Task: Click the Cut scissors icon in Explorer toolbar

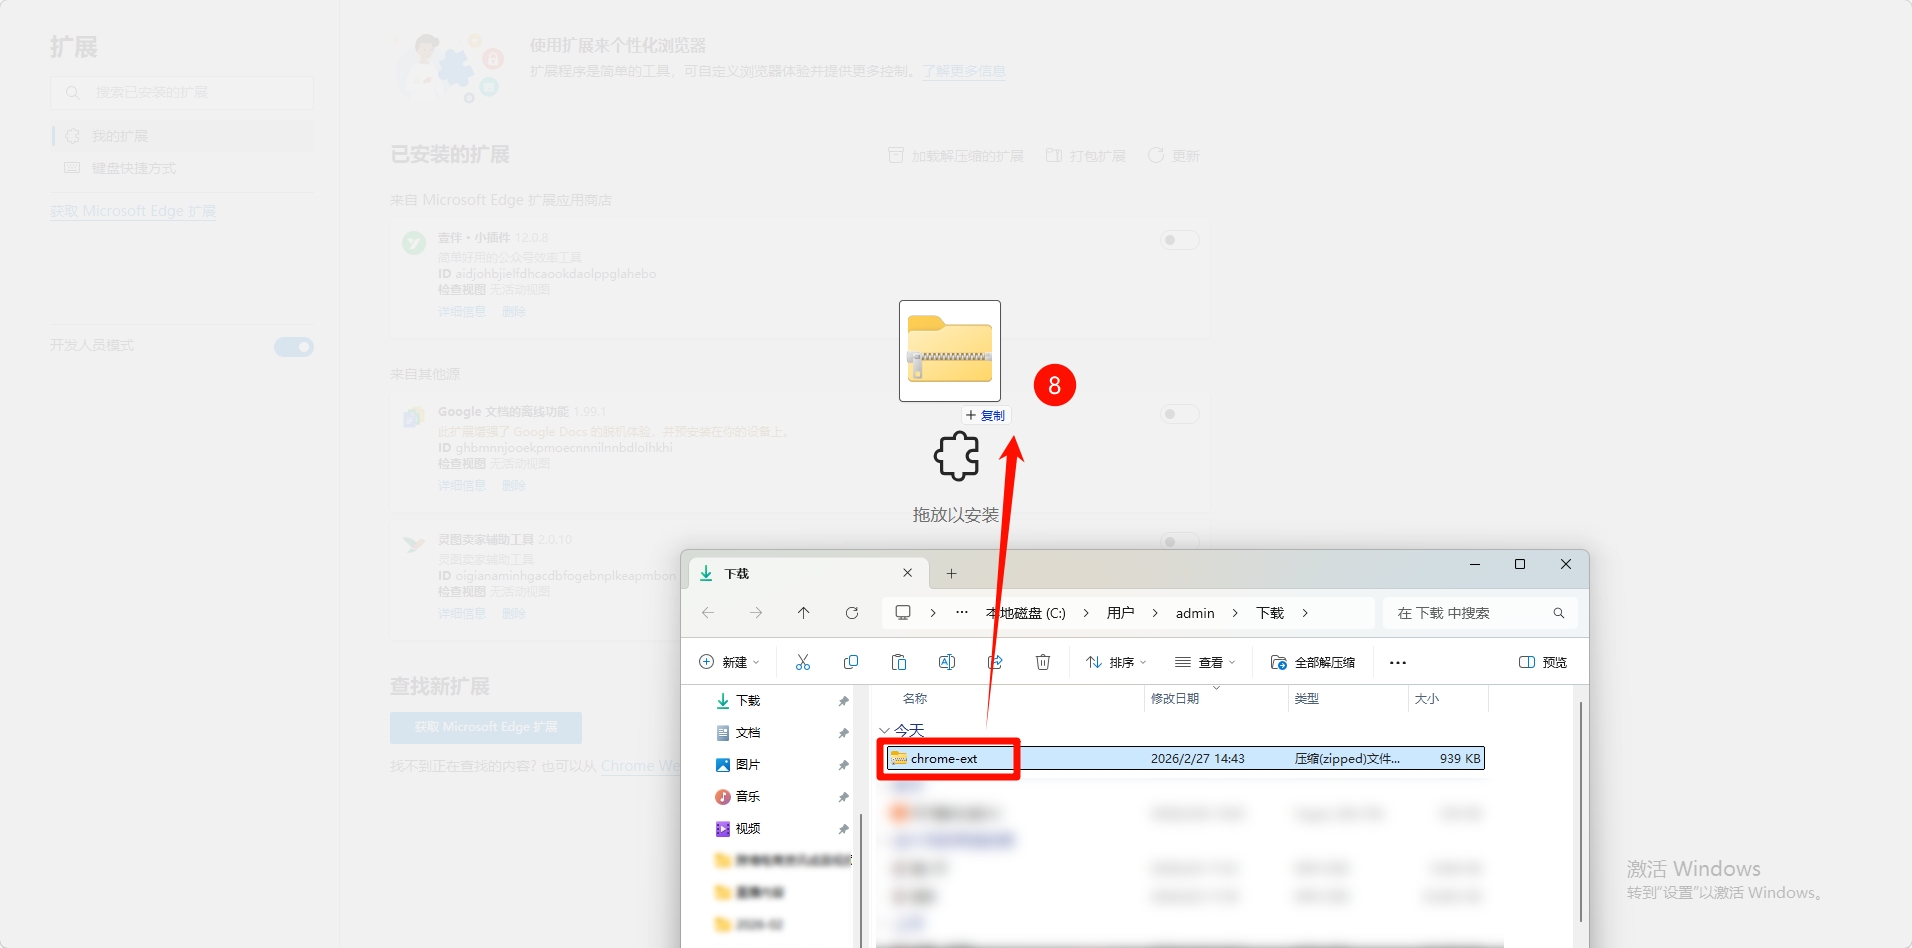Action: coord(803,662)
